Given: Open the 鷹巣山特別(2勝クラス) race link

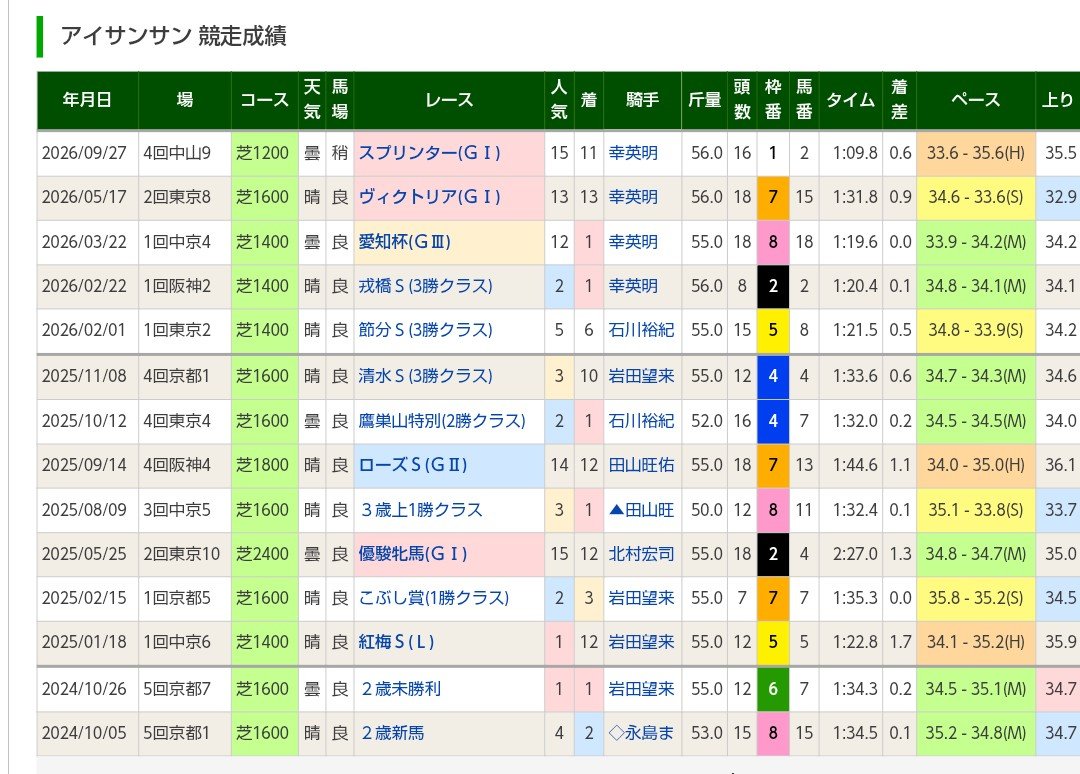Looking at the screenshot, I should (442, 421).
